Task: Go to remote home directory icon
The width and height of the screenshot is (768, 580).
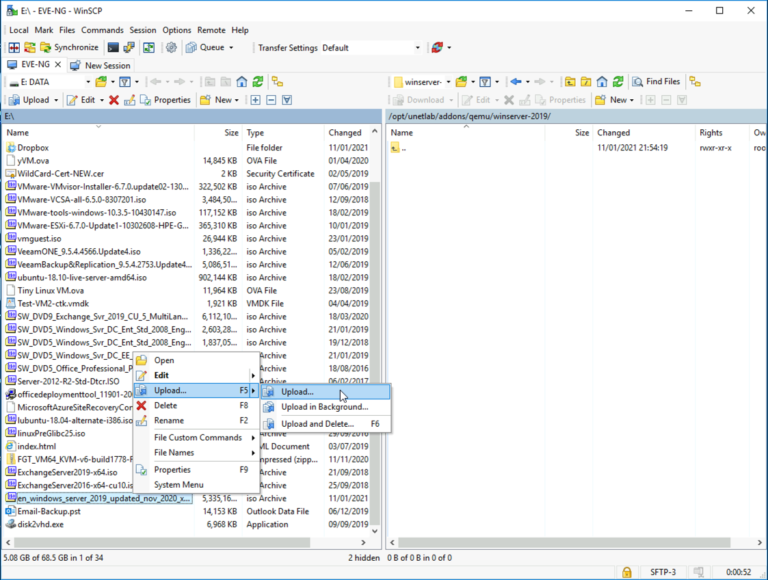Action: 602,82
